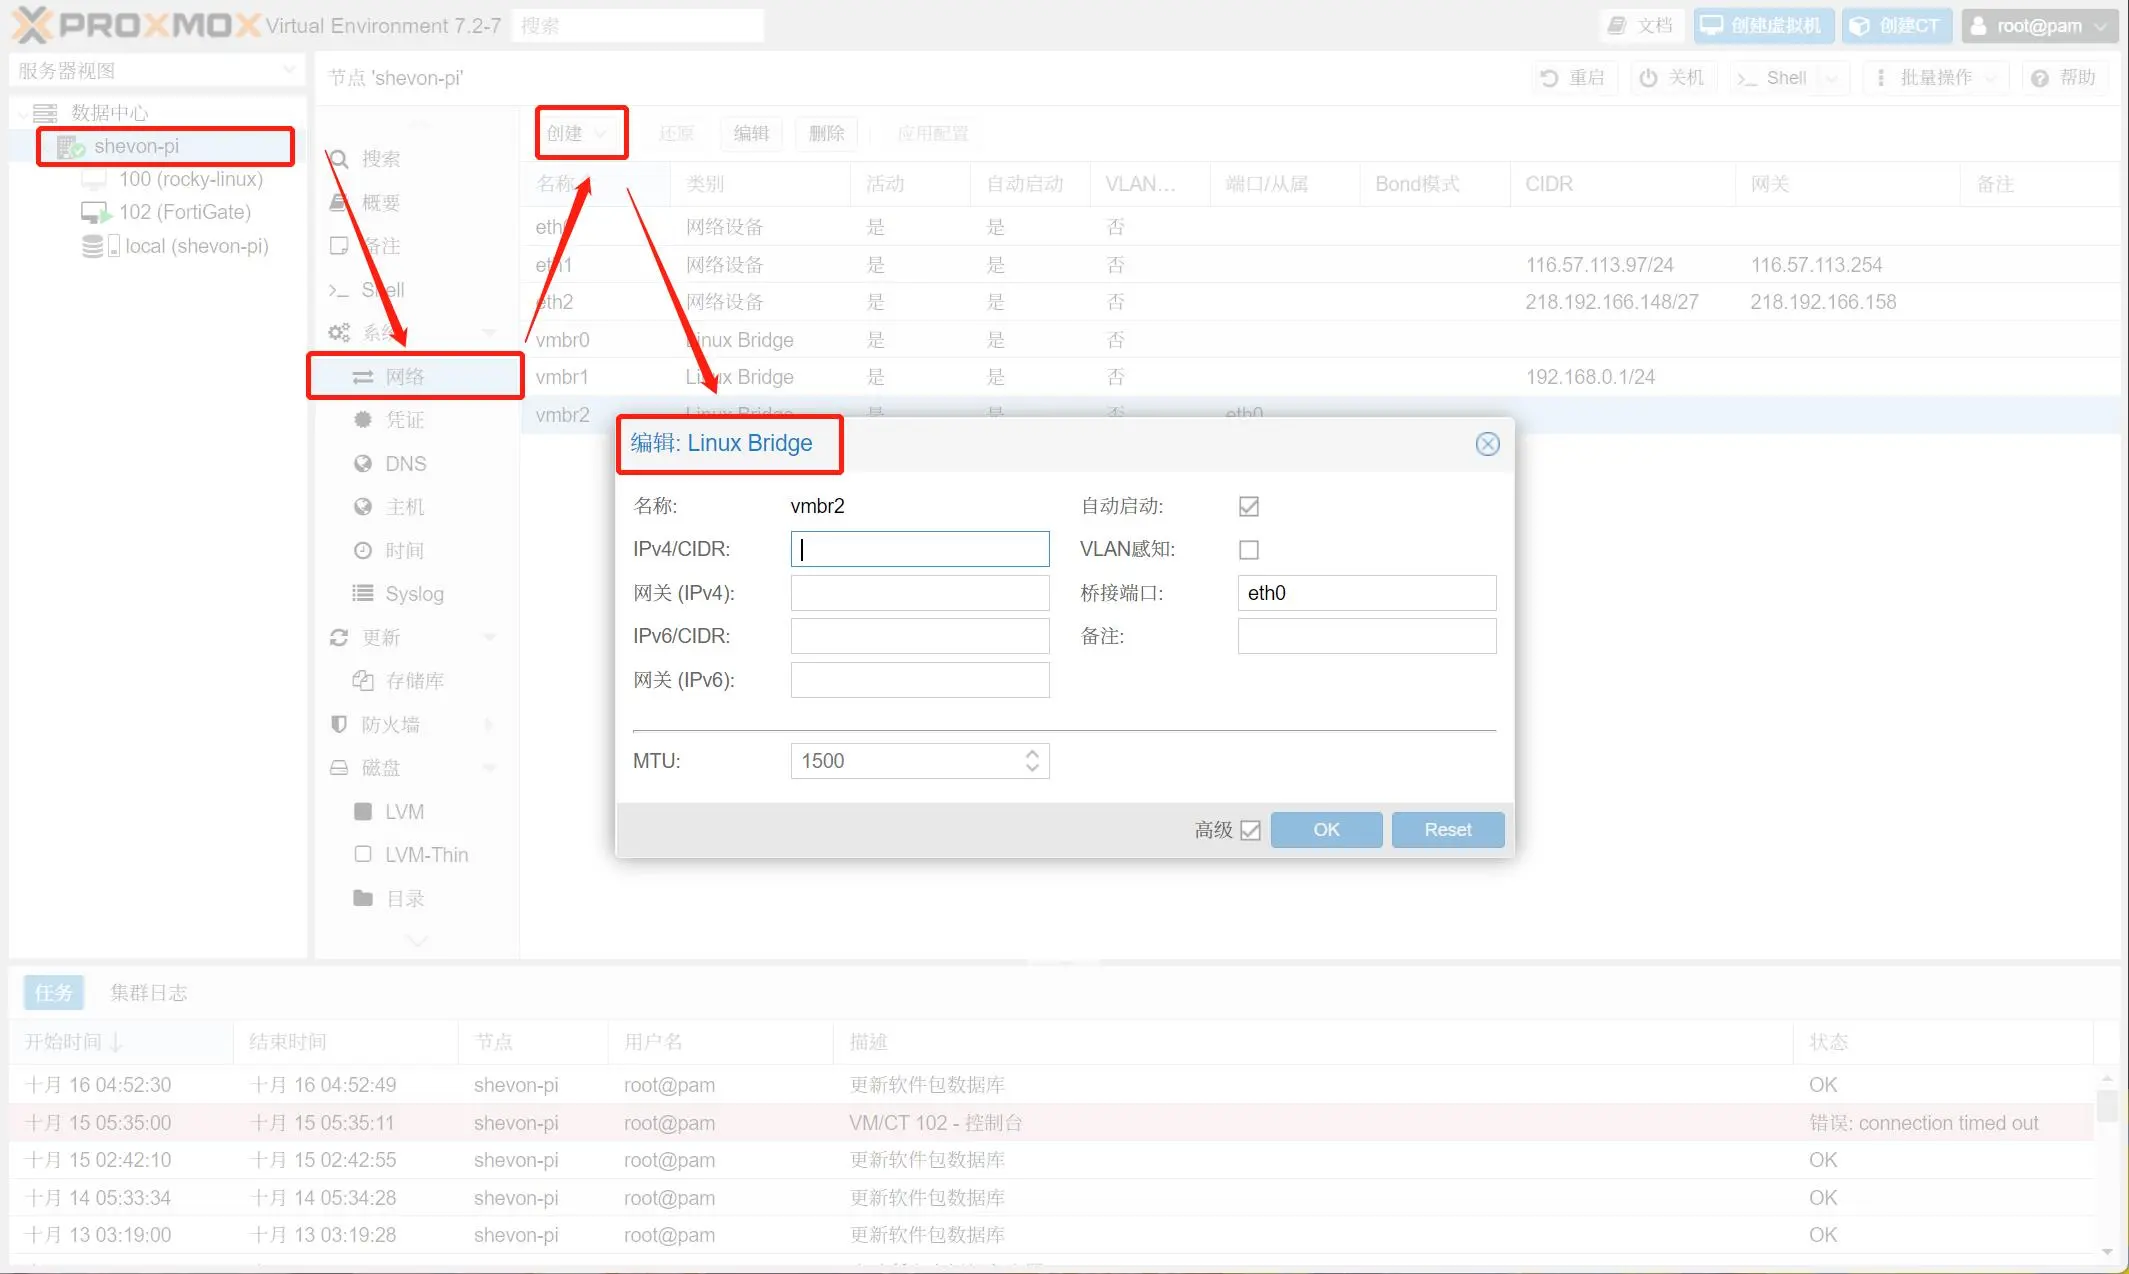Switch to the cluster log tab
The image size is (2129, 1274).
point(148,992)
